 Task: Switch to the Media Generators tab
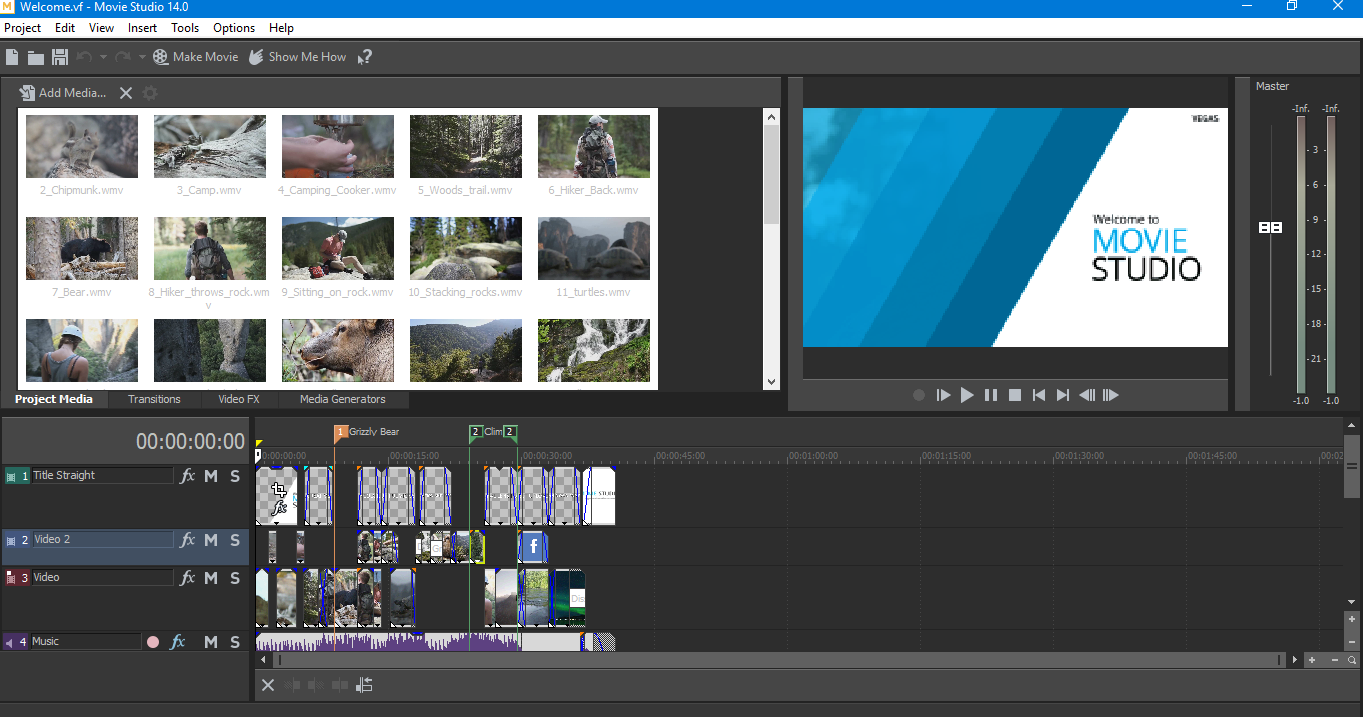pos(343,399)
